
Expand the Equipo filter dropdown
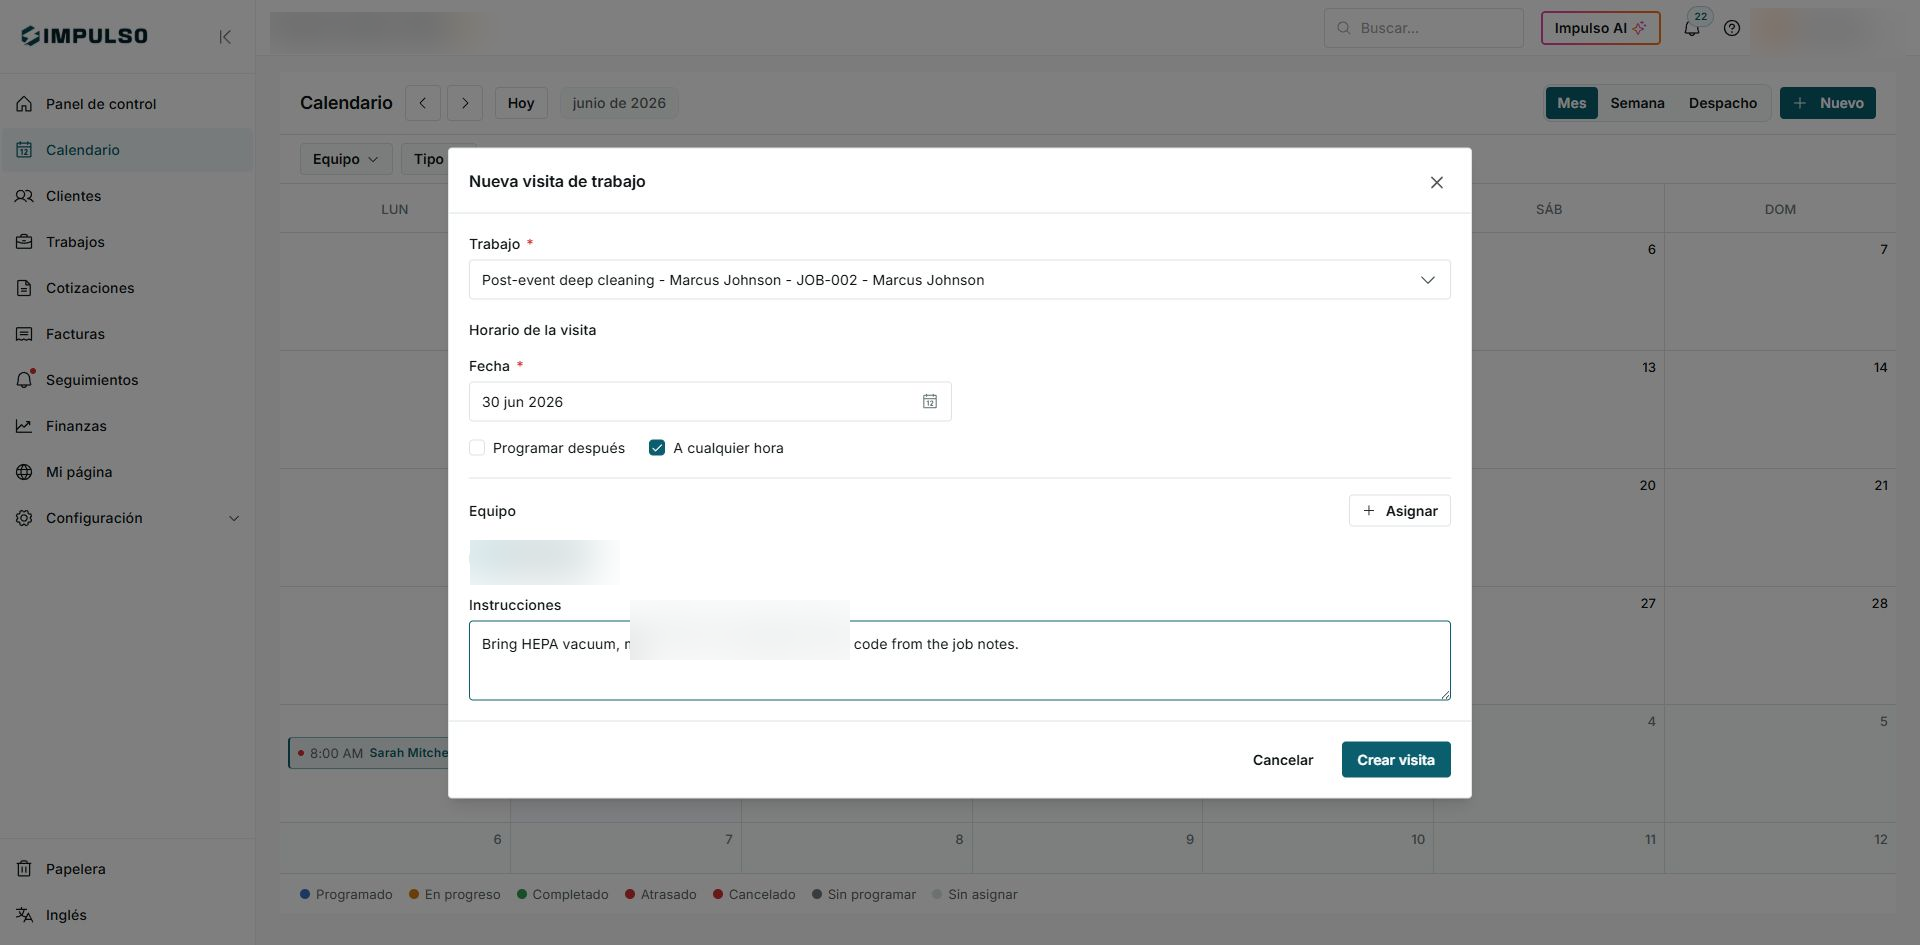(346, 159)
